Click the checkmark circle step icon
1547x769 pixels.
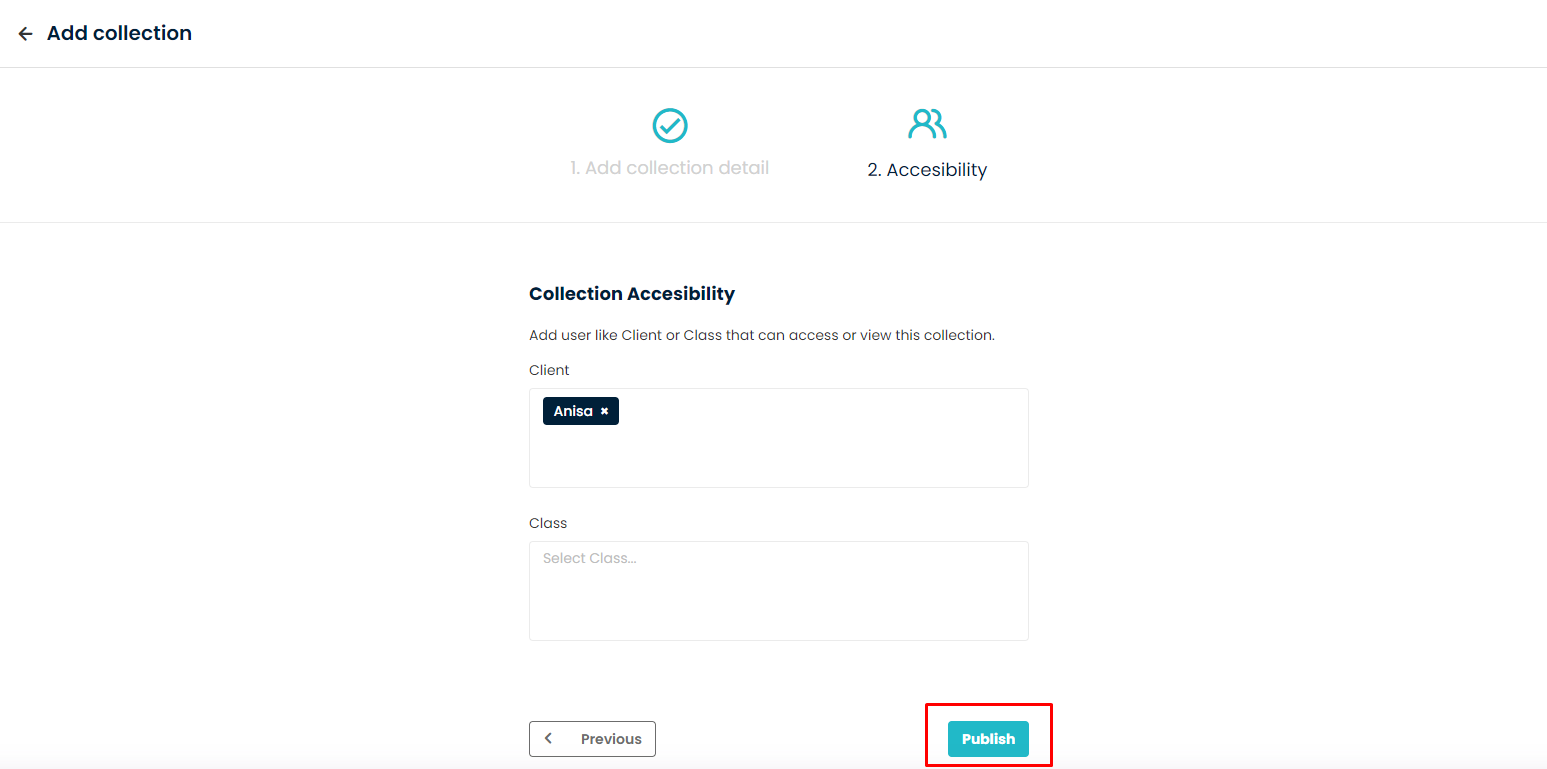670,126
